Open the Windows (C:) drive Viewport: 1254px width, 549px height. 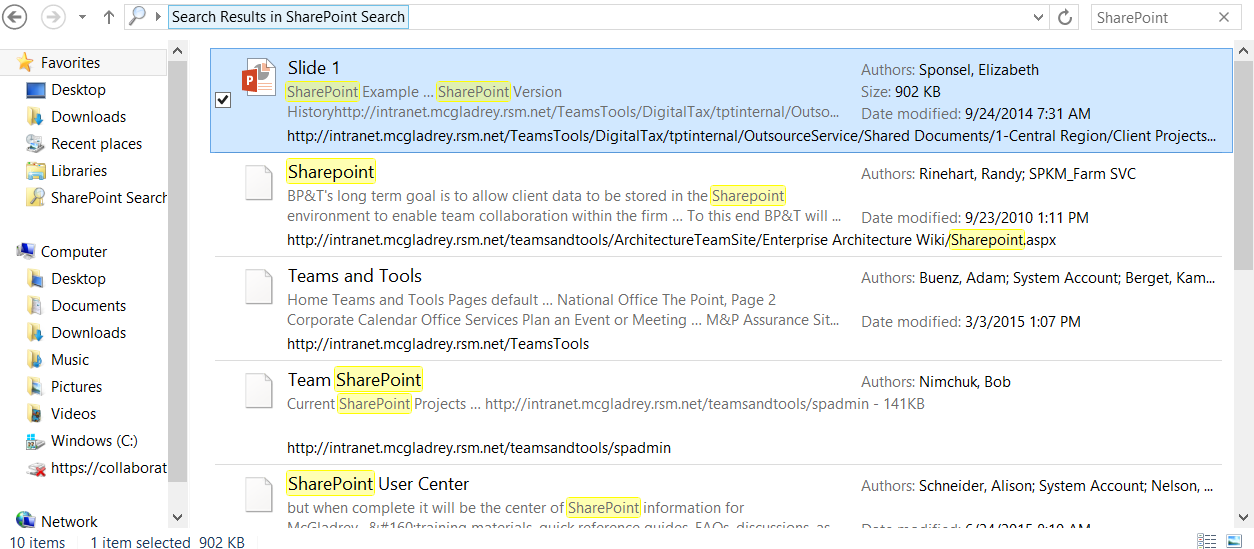(95, 441)
